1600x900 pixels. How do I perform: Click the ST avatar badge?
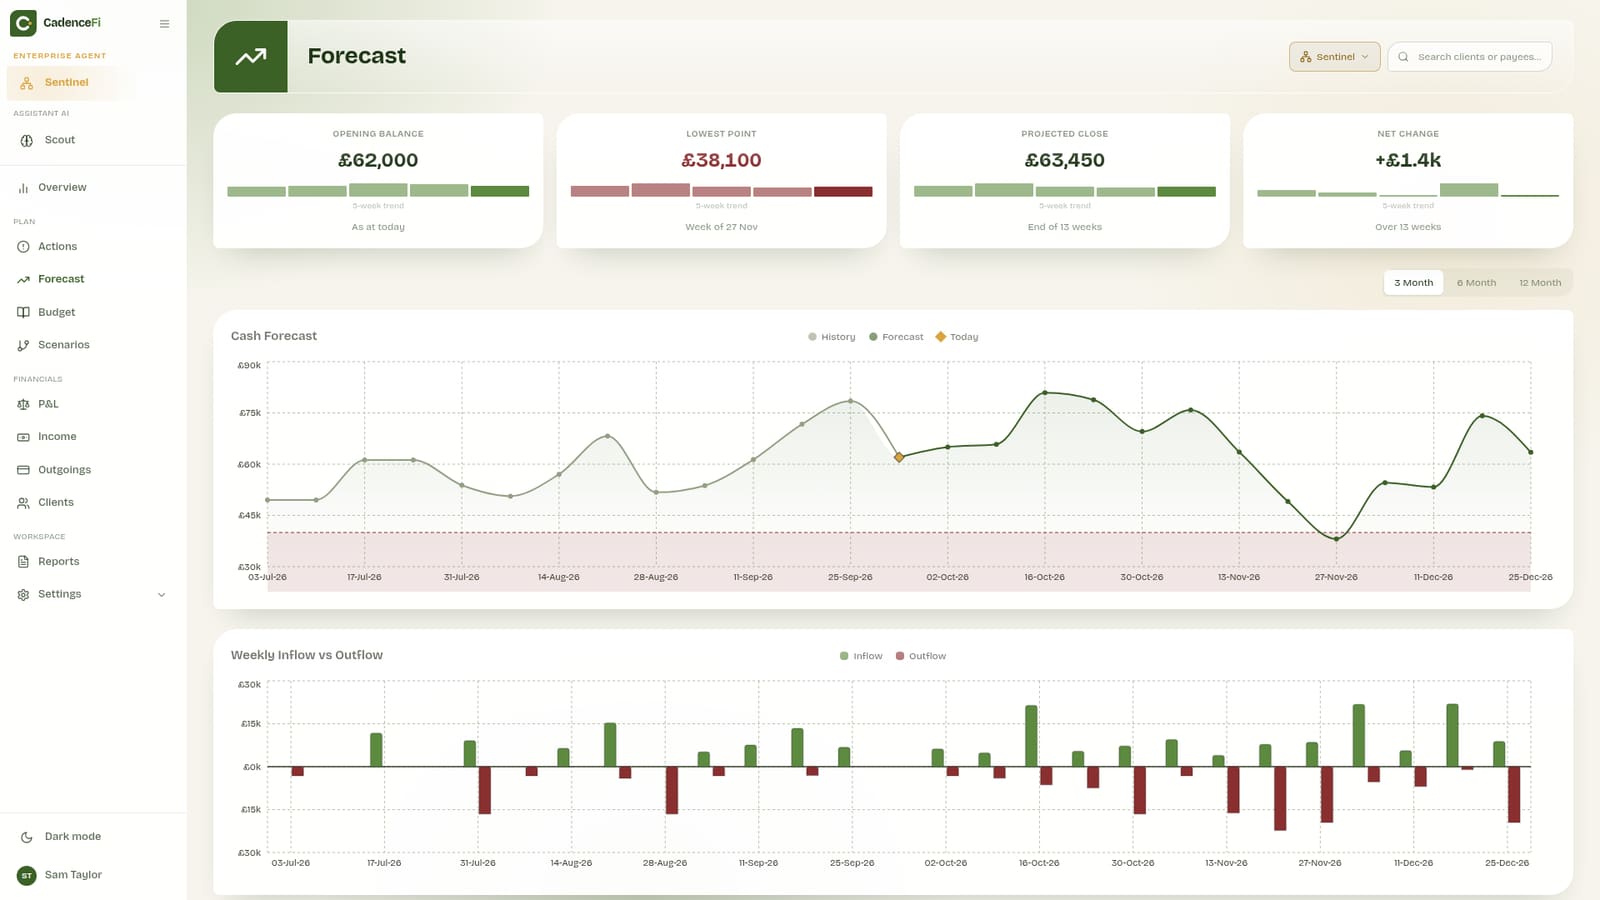pyautogui.click(x=27, y=875)
